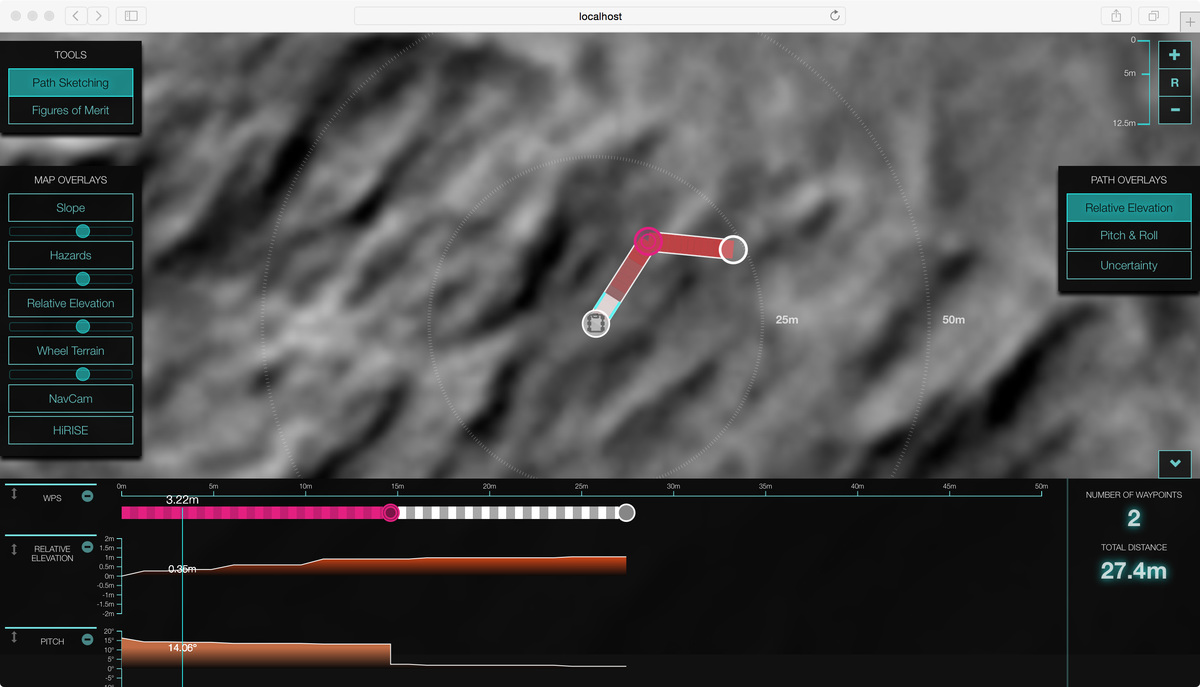Click the 14.06° pitch readout
1200x687 pixels.
click(182, 647)
